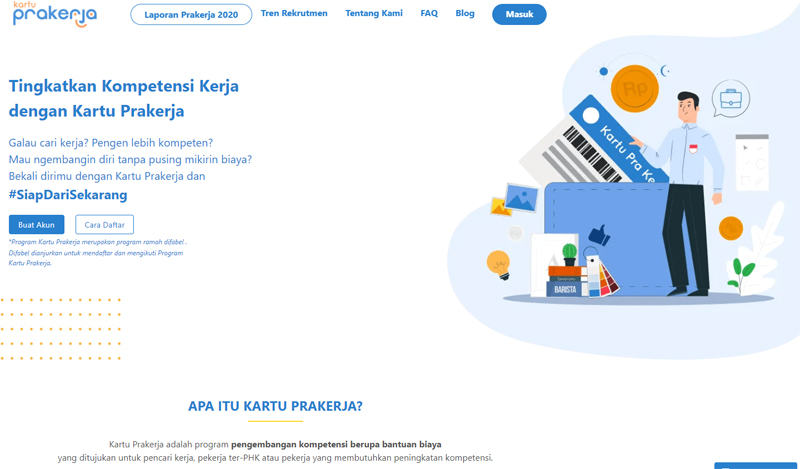This screenshot has width=800, height=469.
Task: Click text "Galau cari kerja? Pengen lebih kompeten?"
Action: 111,143
